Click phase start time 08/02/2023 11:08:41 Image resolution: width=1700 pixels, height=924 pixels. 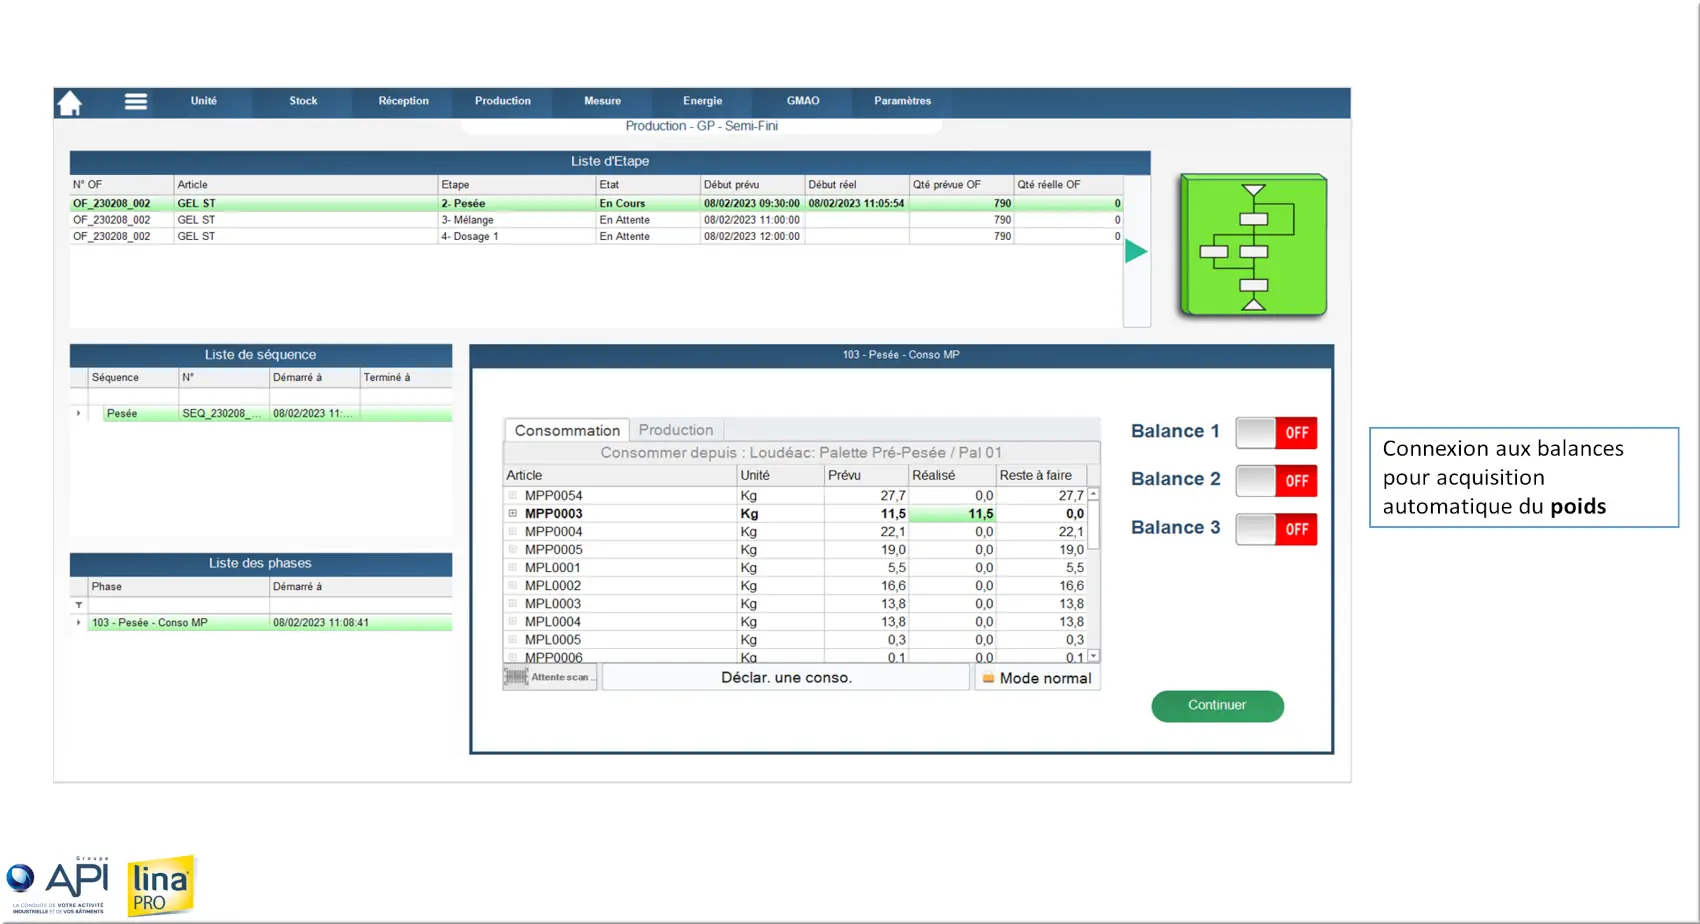tap(360, 622)
